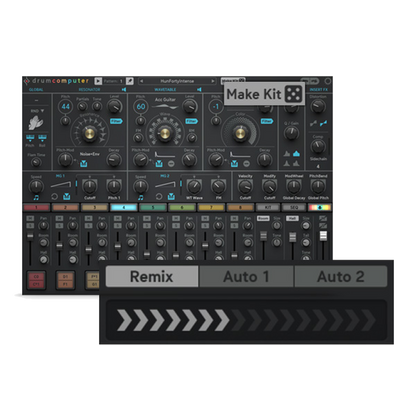Click the dice icon on Make Kit

coord(293,94)
